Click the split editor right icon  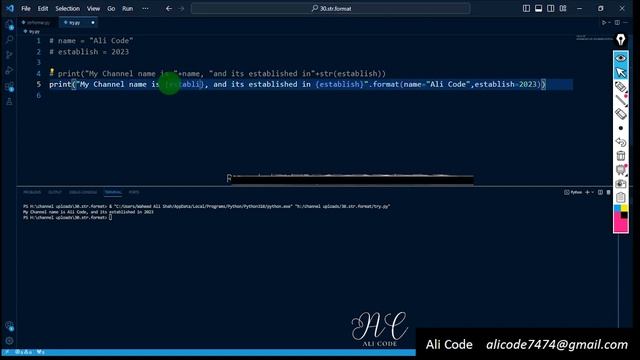pos(617,23)
